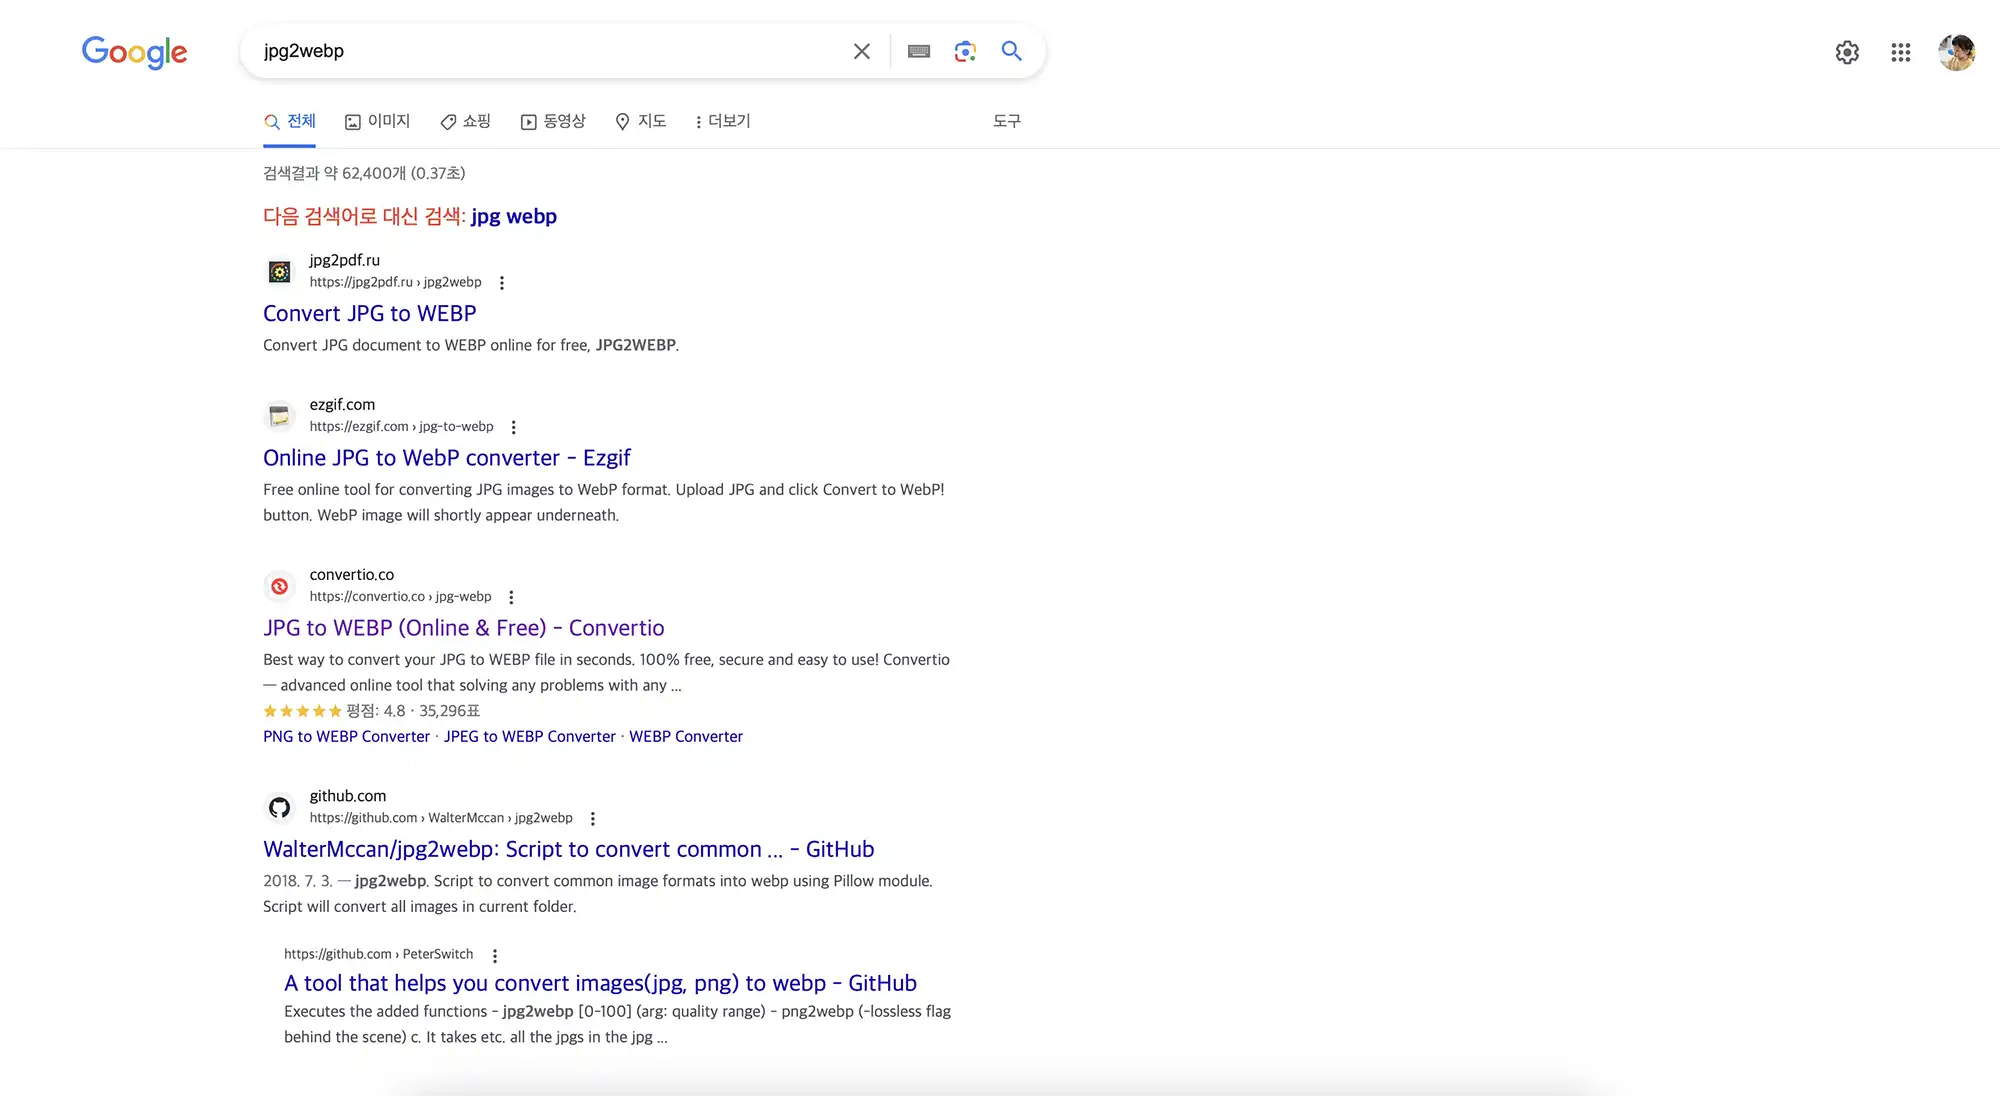Click the https://ezgif.com › jpg-to-webp URL
Screen dimensions: 2000x1096
[401, 426]
